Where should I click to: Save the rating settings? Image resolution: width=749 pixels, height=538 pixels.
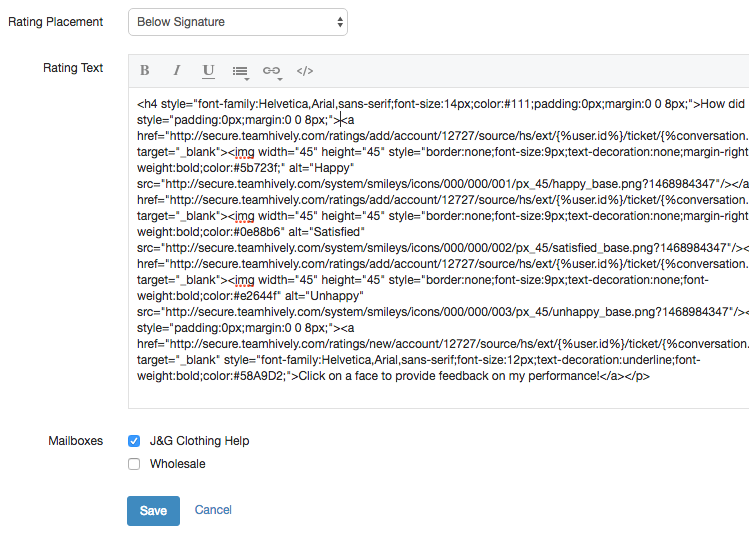point(153,510)
